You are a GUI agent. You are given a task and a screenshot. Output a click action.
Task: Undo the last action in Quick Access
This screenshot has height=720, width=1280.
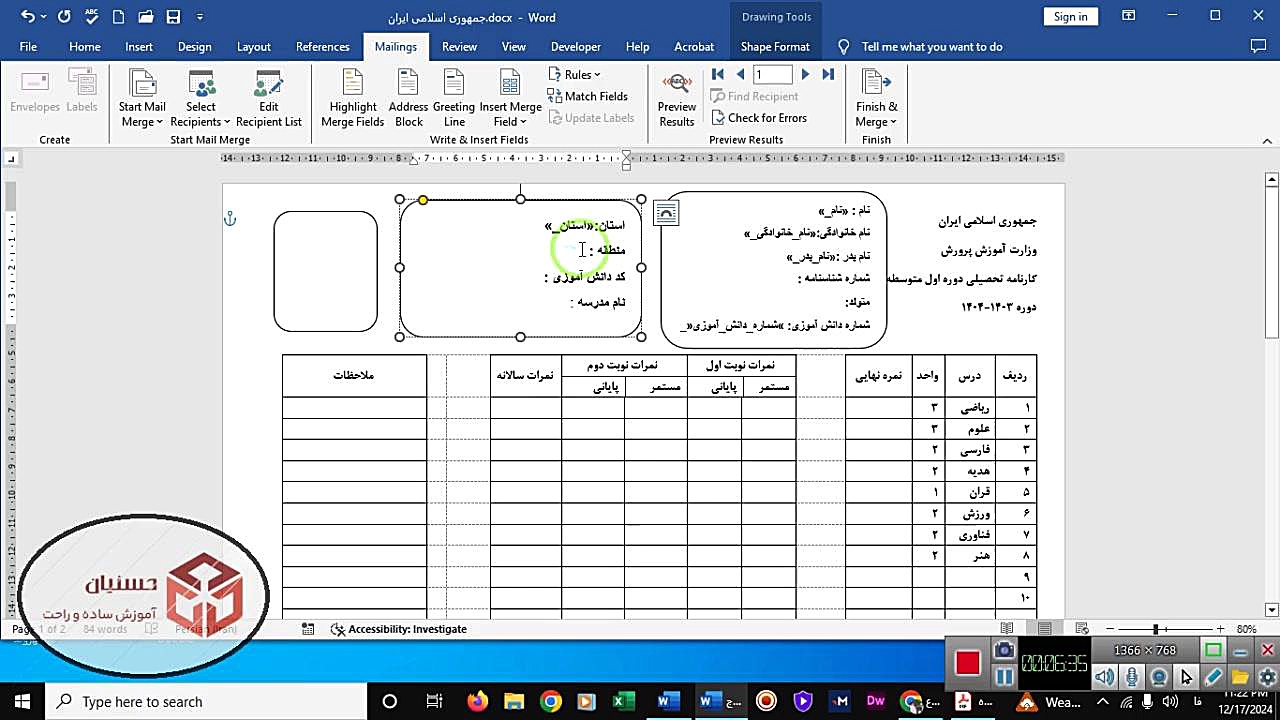coord(27,17)
